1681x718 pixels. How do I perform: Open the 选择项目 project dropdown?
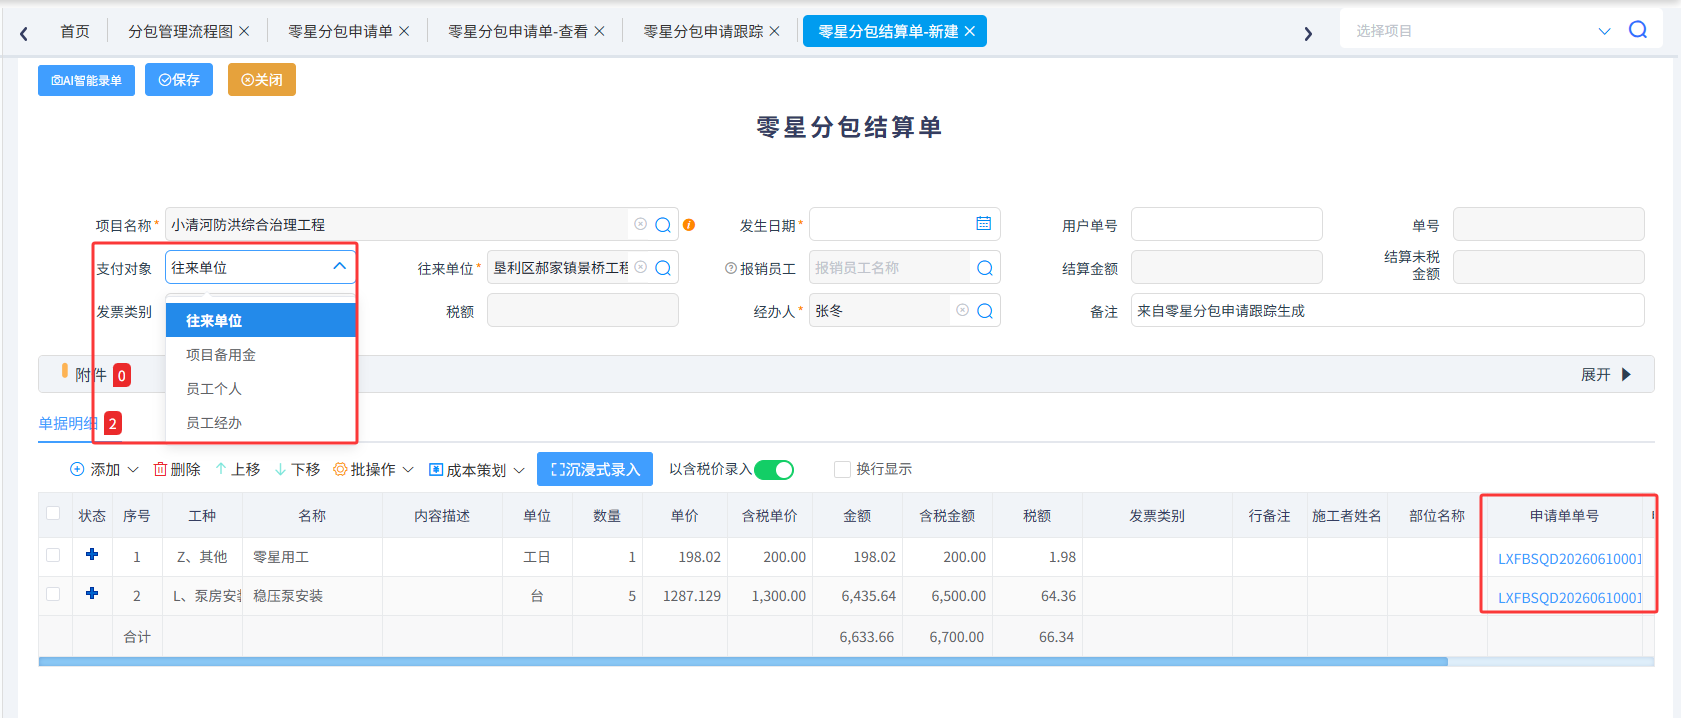coord(1604,31)
